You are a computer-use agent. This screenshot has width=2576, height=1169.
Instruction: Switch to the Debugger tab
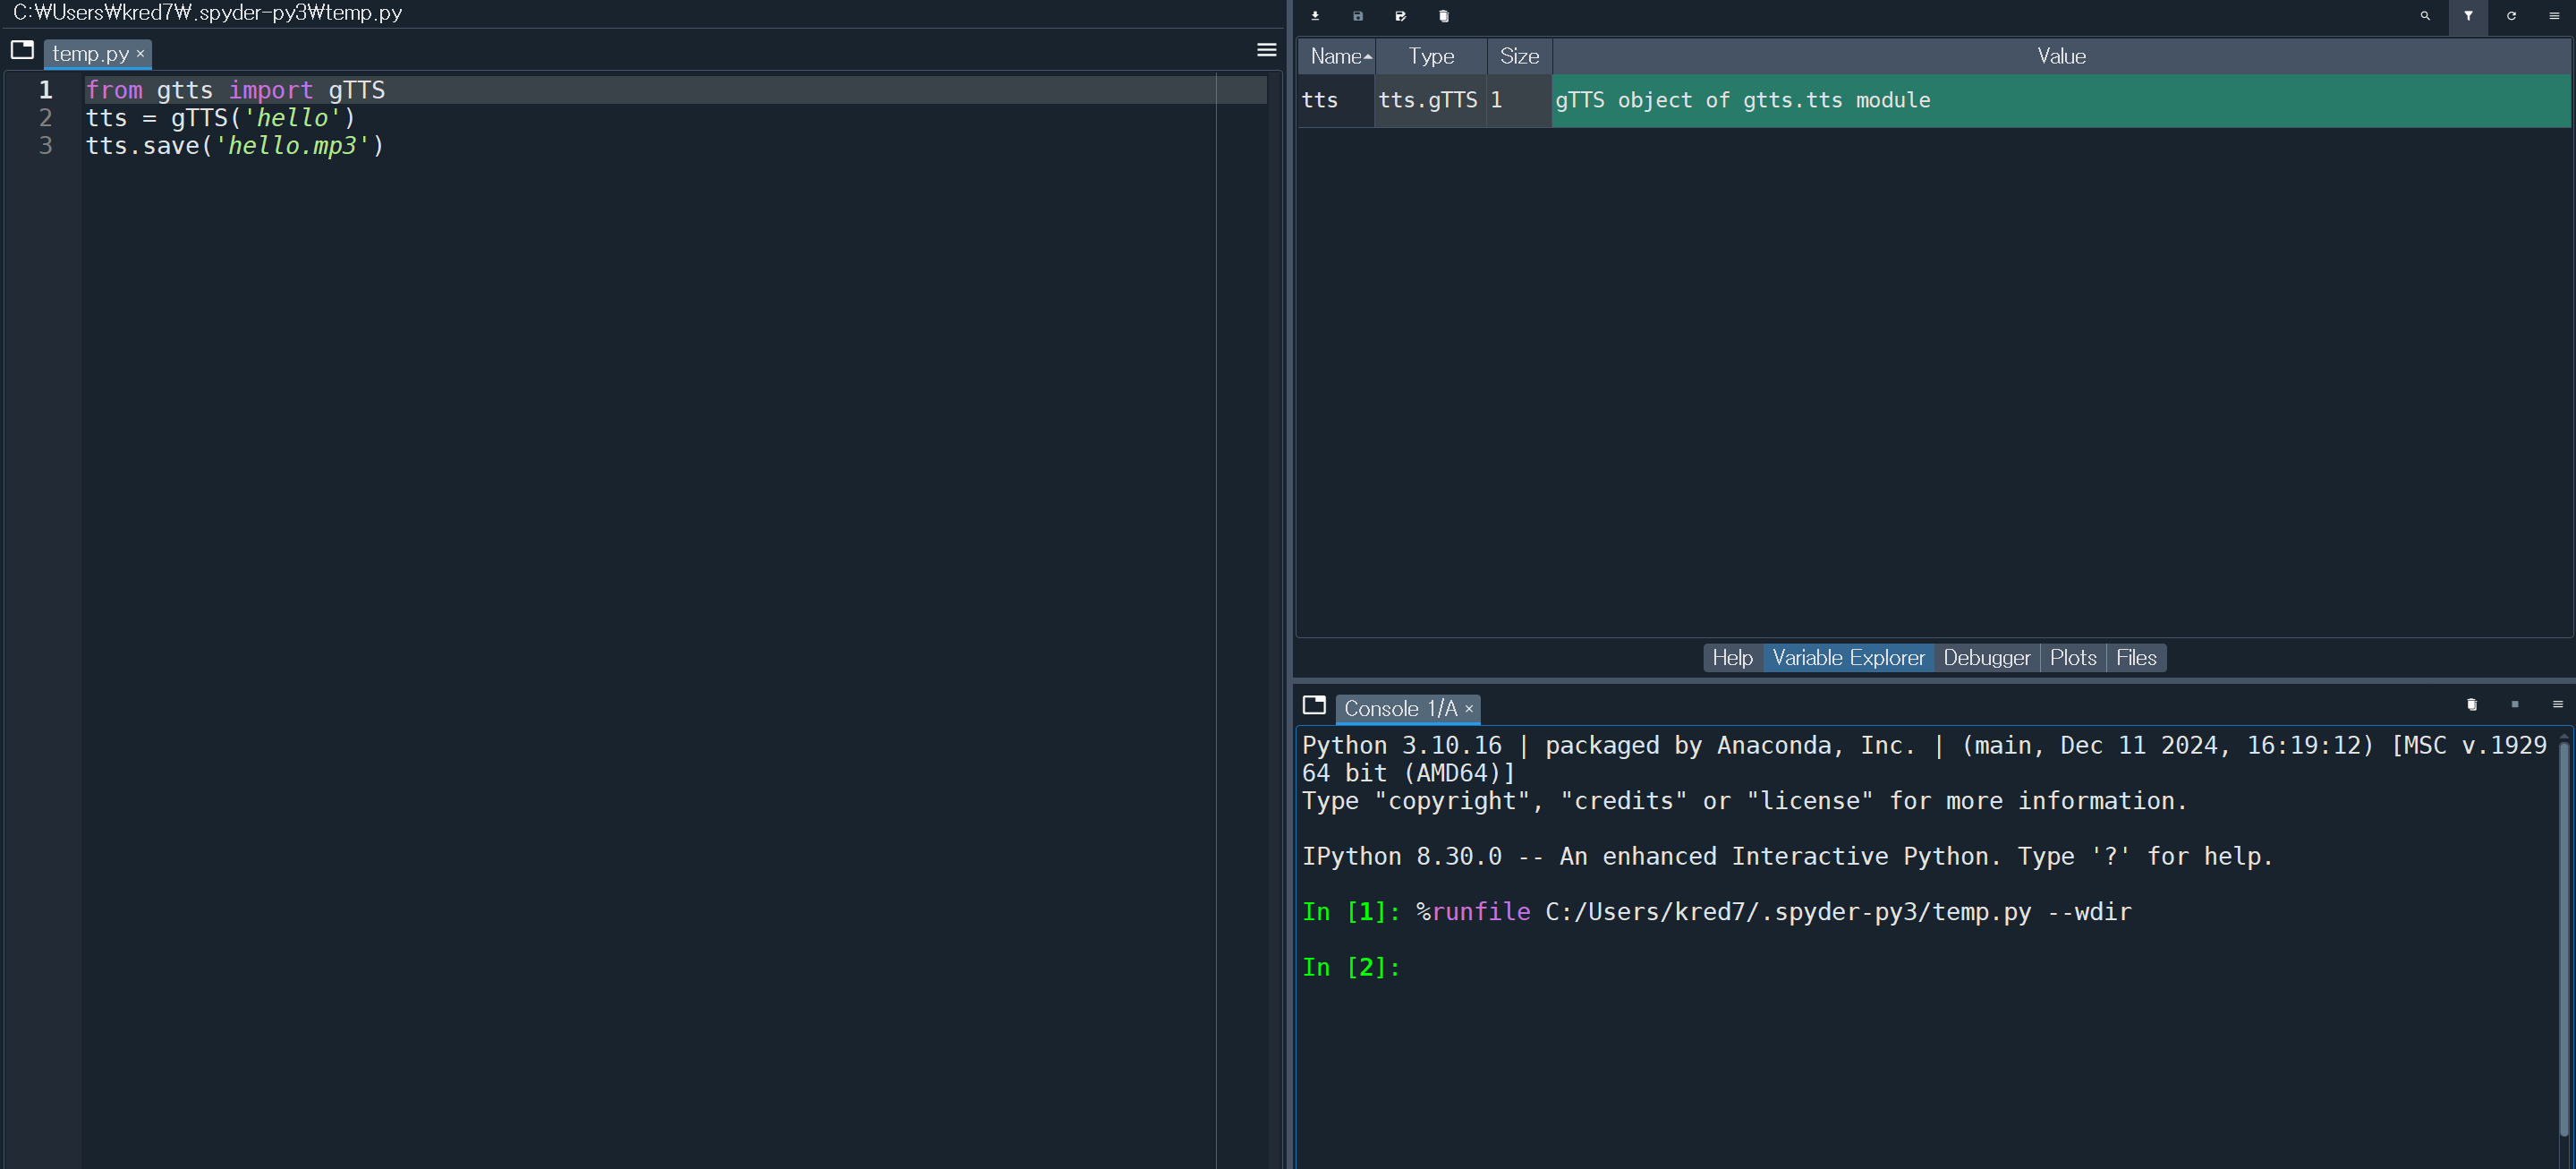[x=1986, y=658]
